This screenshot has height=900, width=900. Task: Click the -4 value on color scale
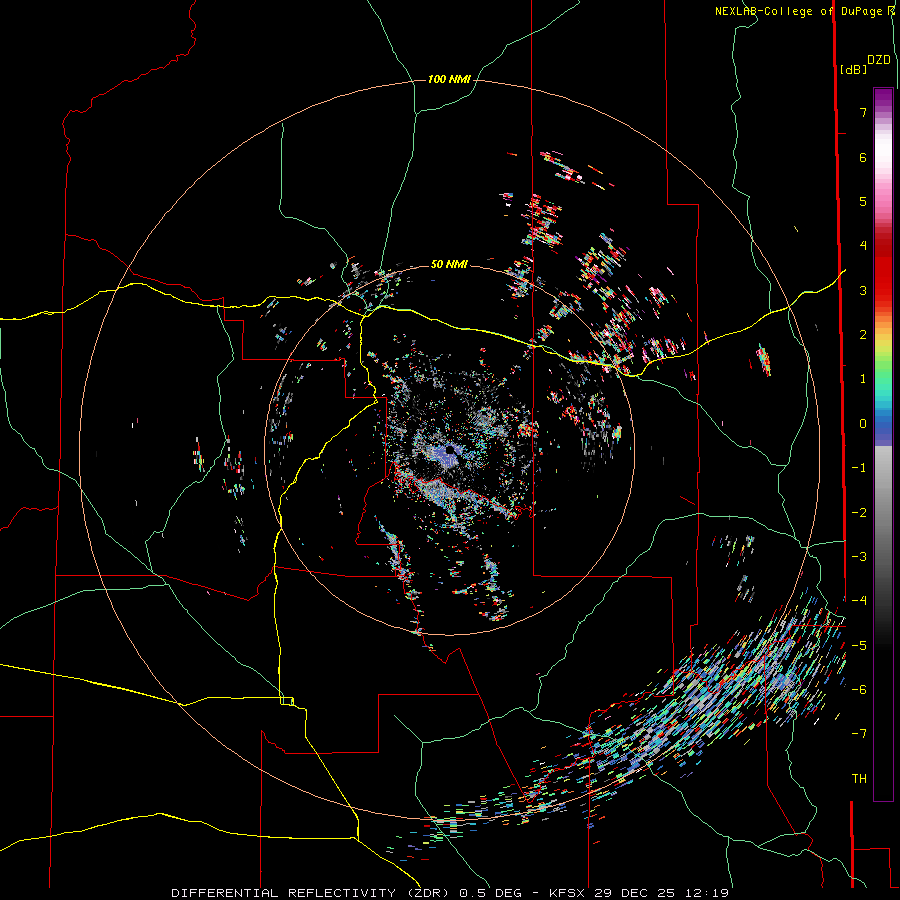click(859, 601)
